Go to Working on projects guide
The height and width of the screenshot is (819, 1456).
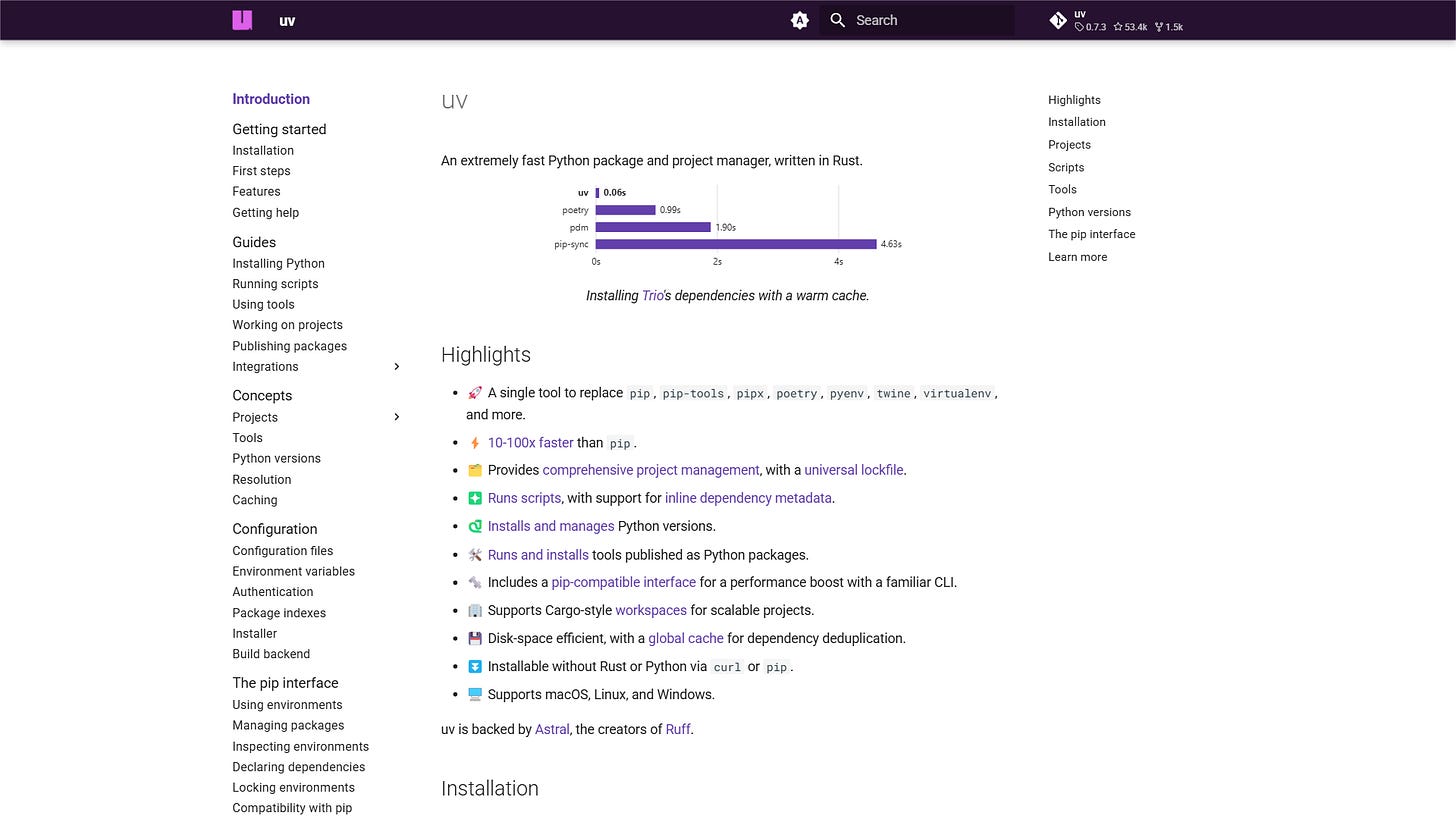(x=287, y=325)
